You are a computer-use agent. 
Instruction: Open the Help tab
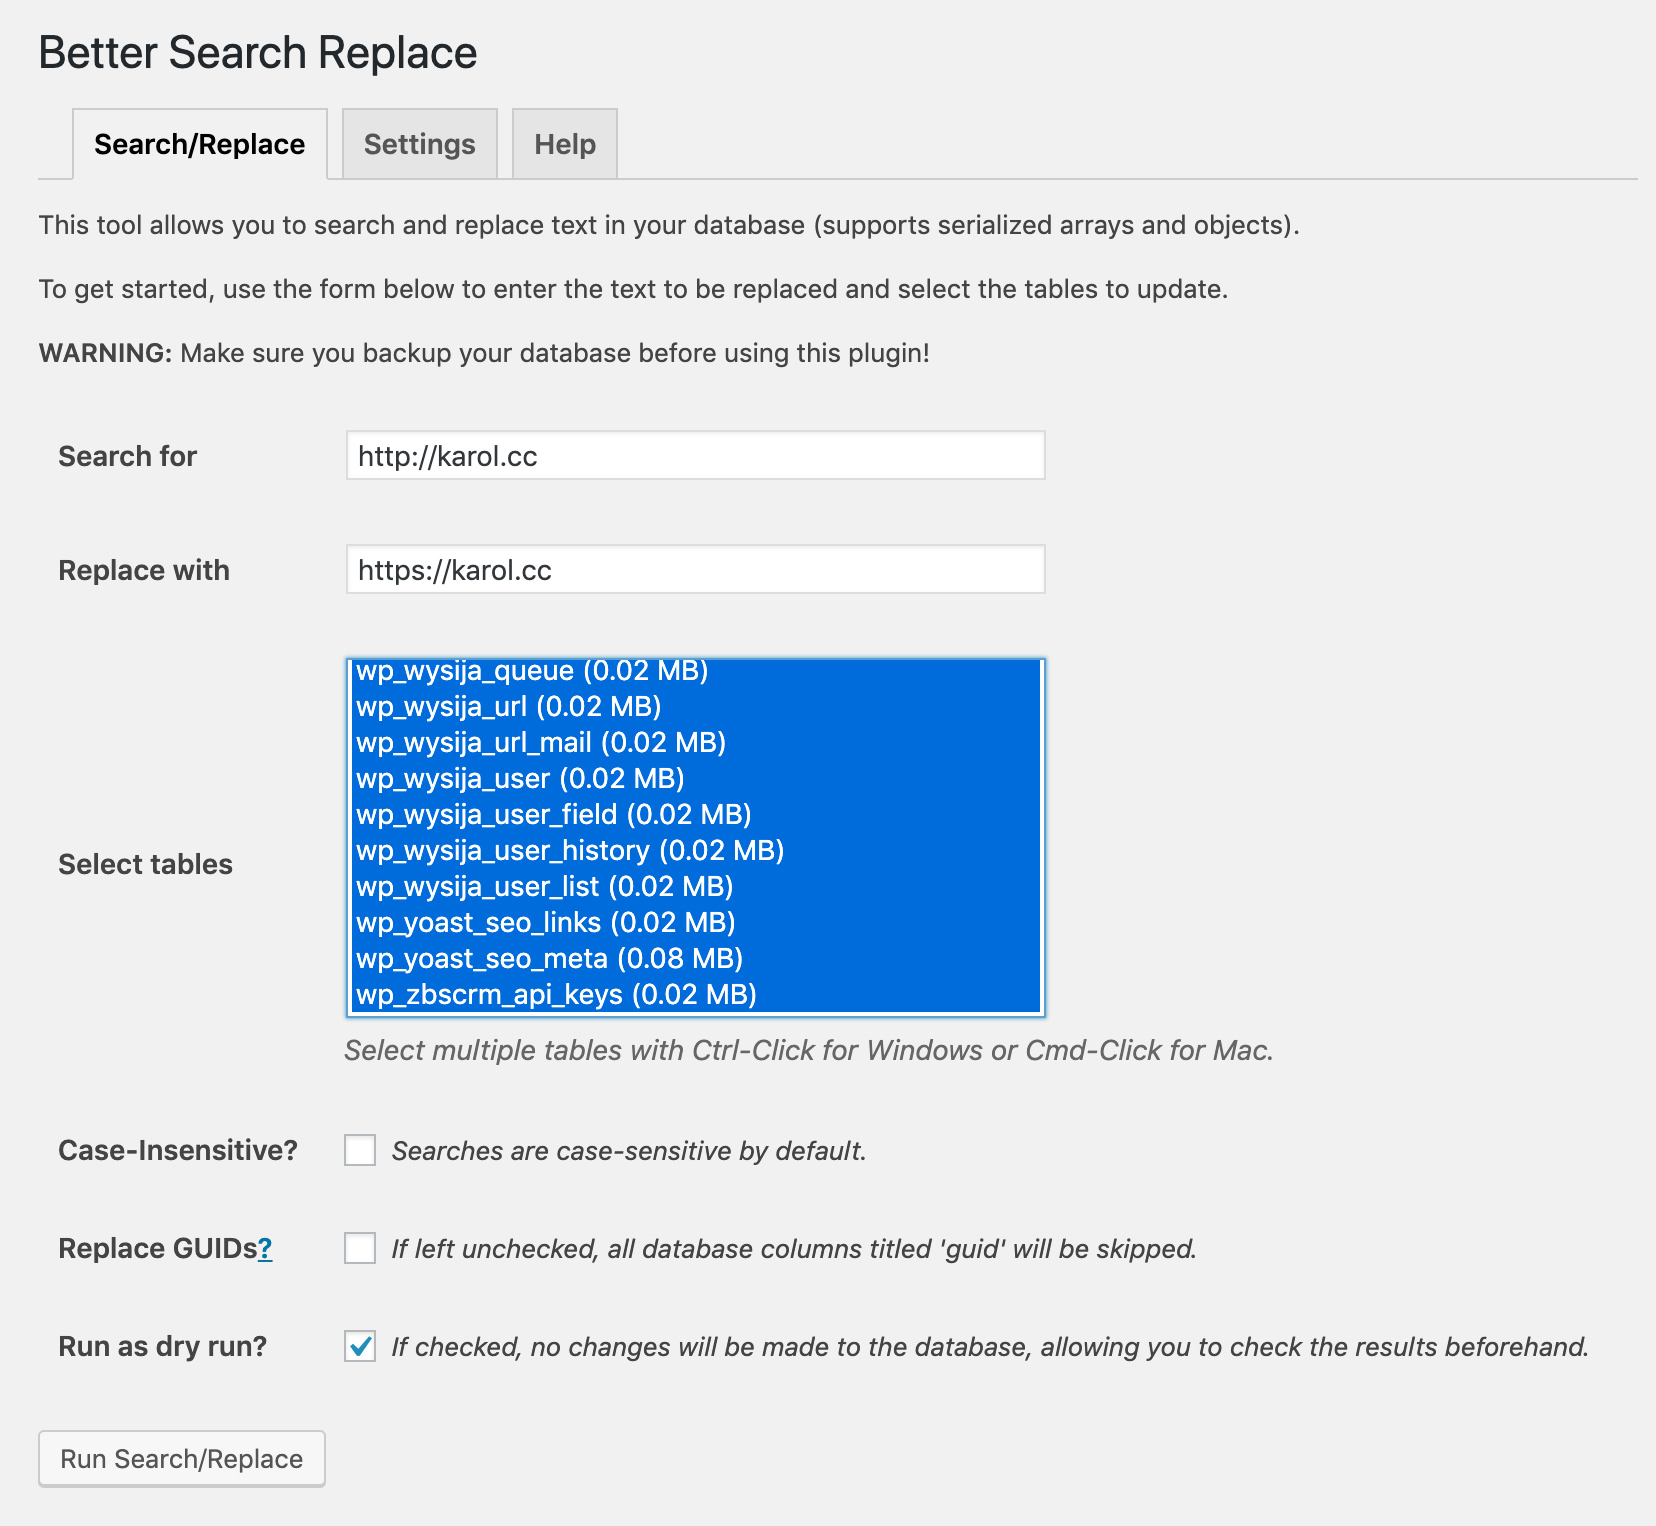pos(564,144)
